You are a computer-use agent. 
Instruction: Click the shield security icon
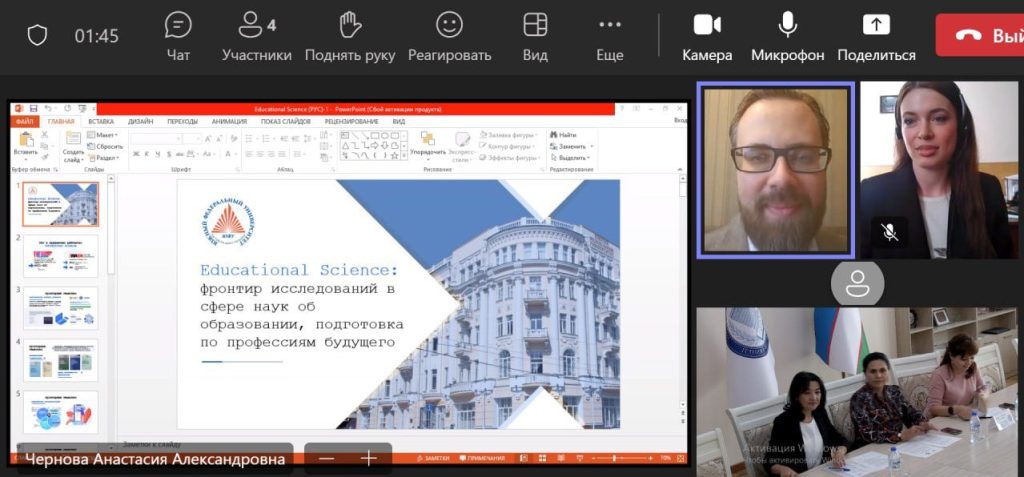(37, 36)
